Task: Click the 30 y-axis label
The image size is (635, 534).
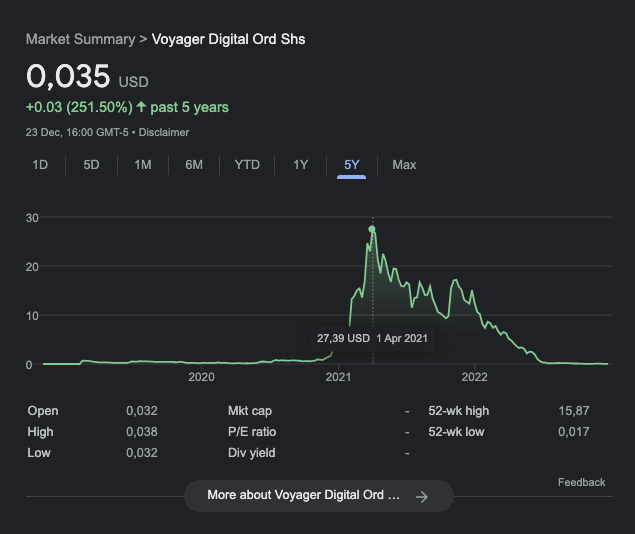Action: (32, 218)
